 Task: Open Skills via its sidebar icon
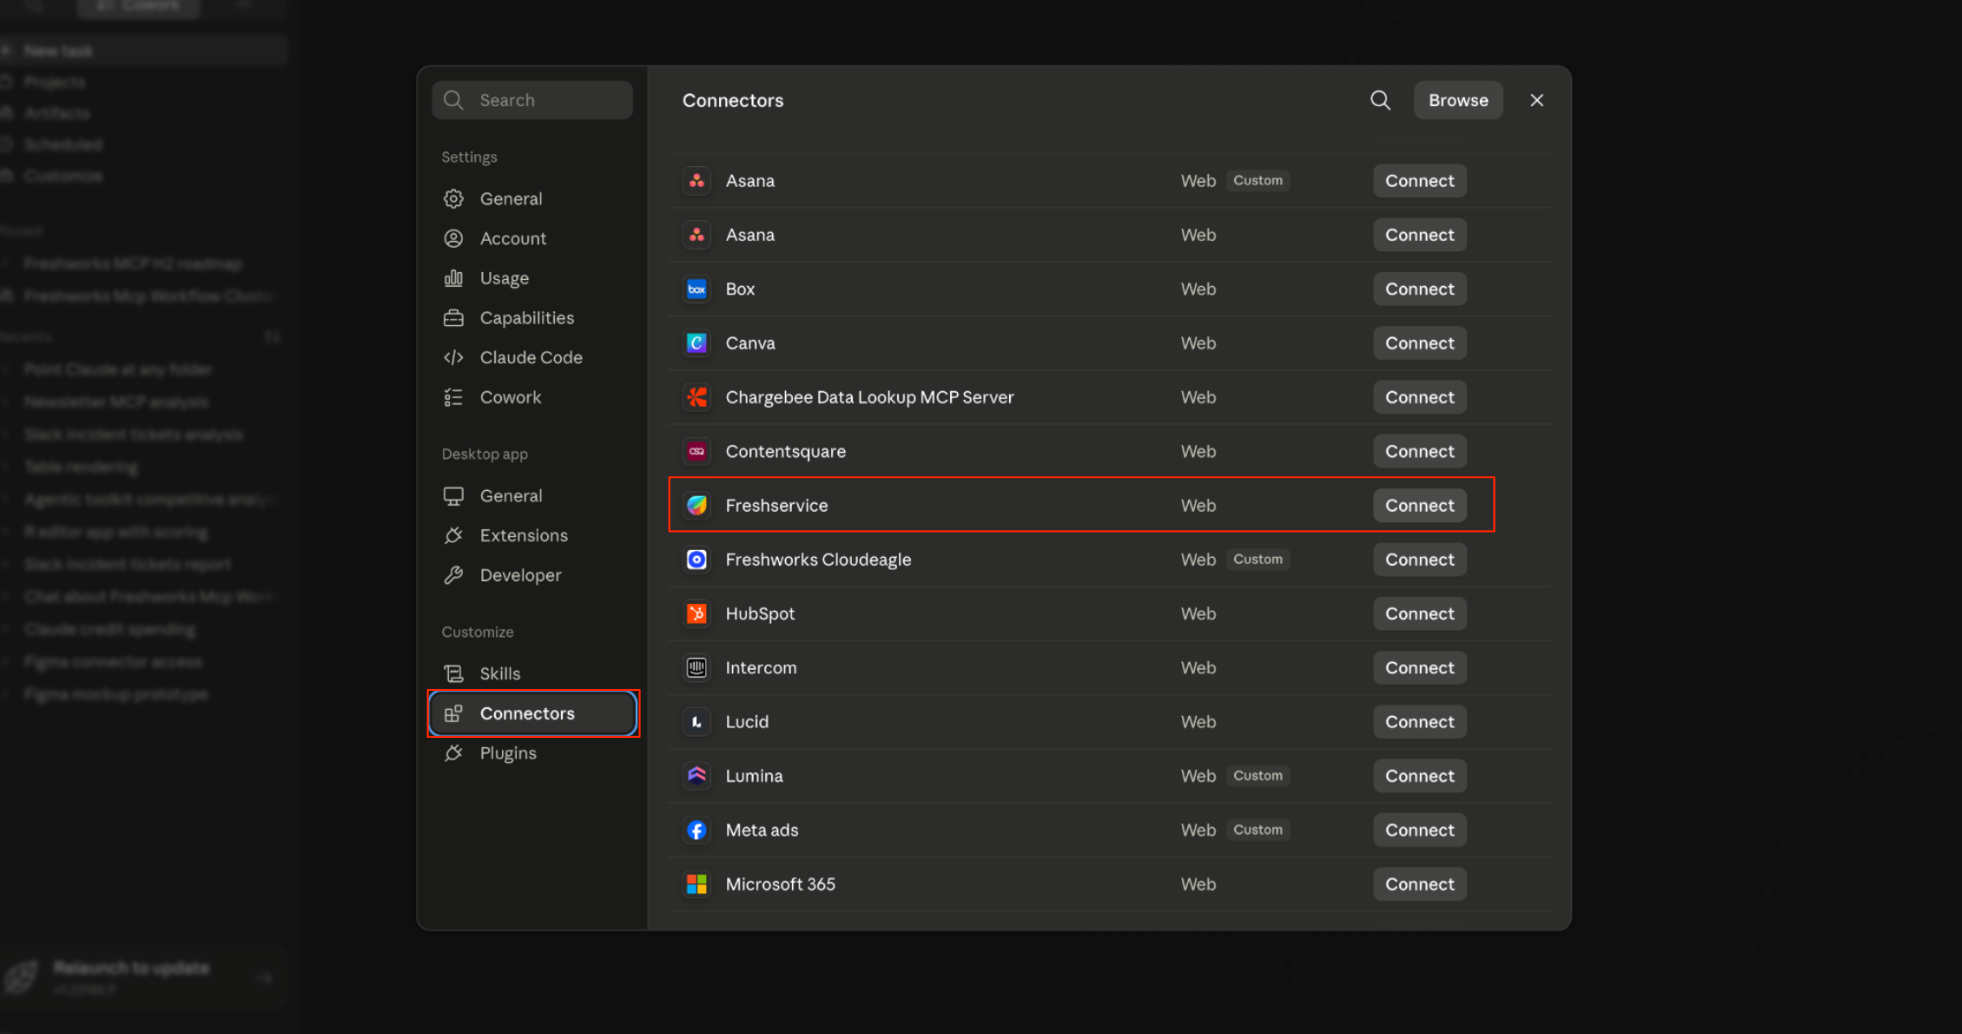pyautogui.click(x=453, y=673)
